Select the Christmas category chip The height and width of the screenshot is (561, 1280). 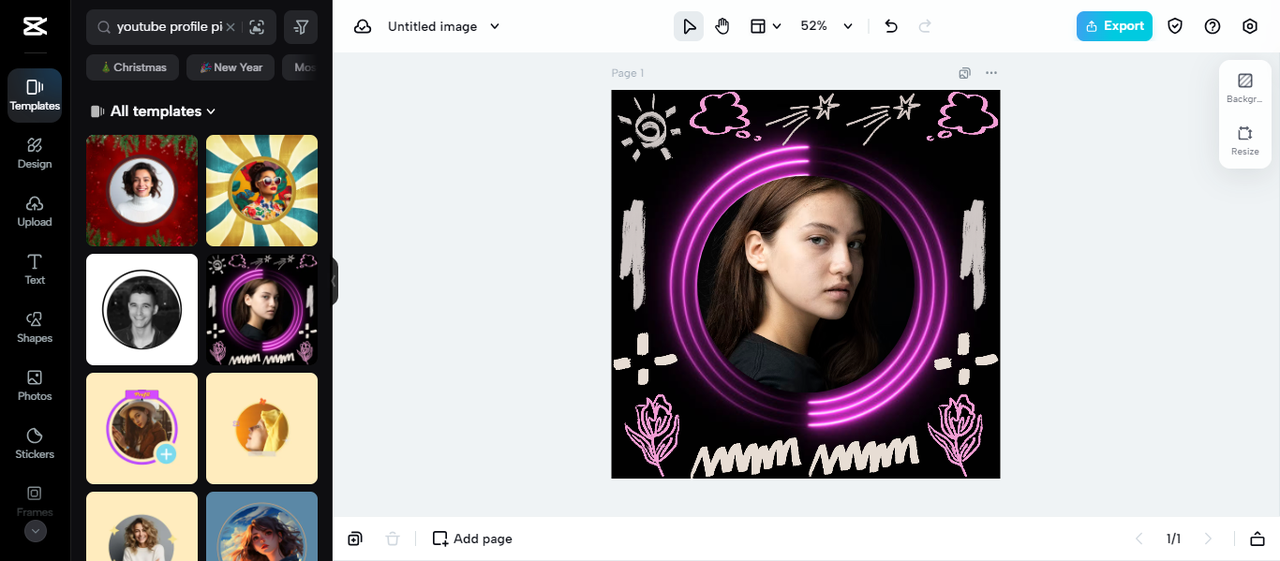pyautogui.click(x=133, y=68)
